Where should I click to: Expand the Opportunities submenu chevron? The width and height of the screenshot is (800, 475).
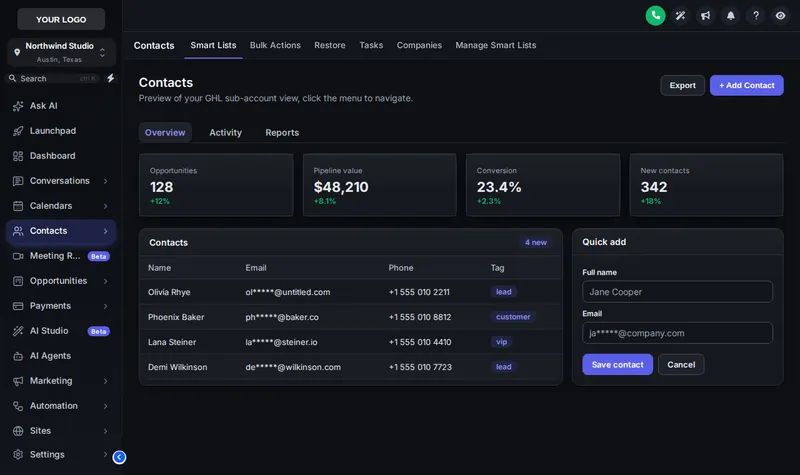(106, 281)
